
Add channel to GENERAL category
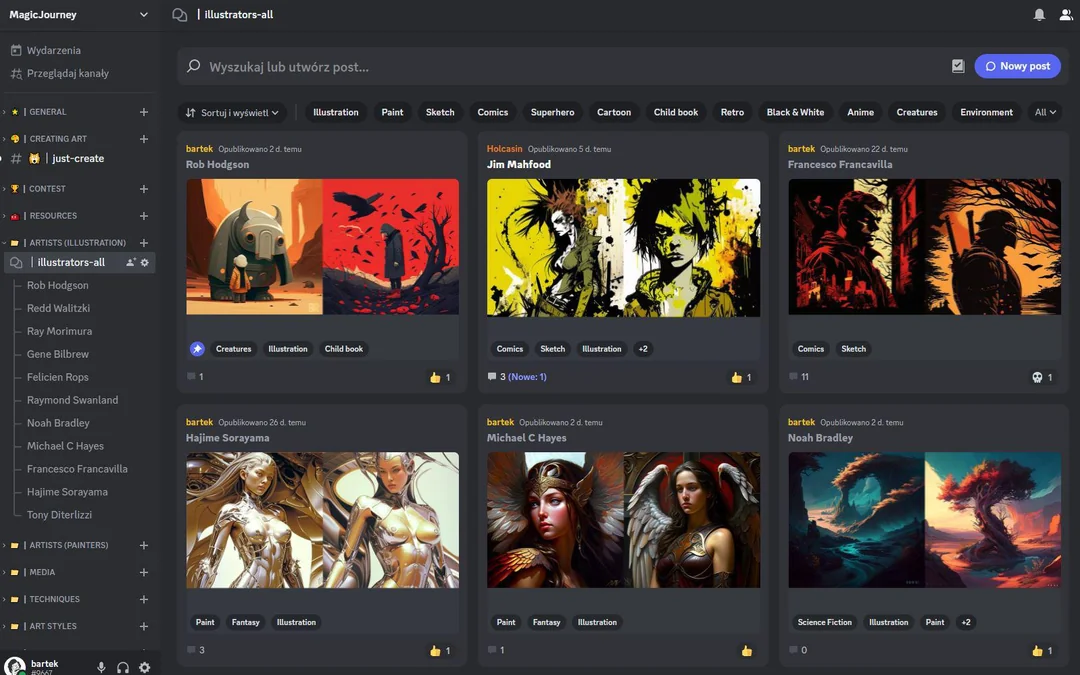point(144,112)
